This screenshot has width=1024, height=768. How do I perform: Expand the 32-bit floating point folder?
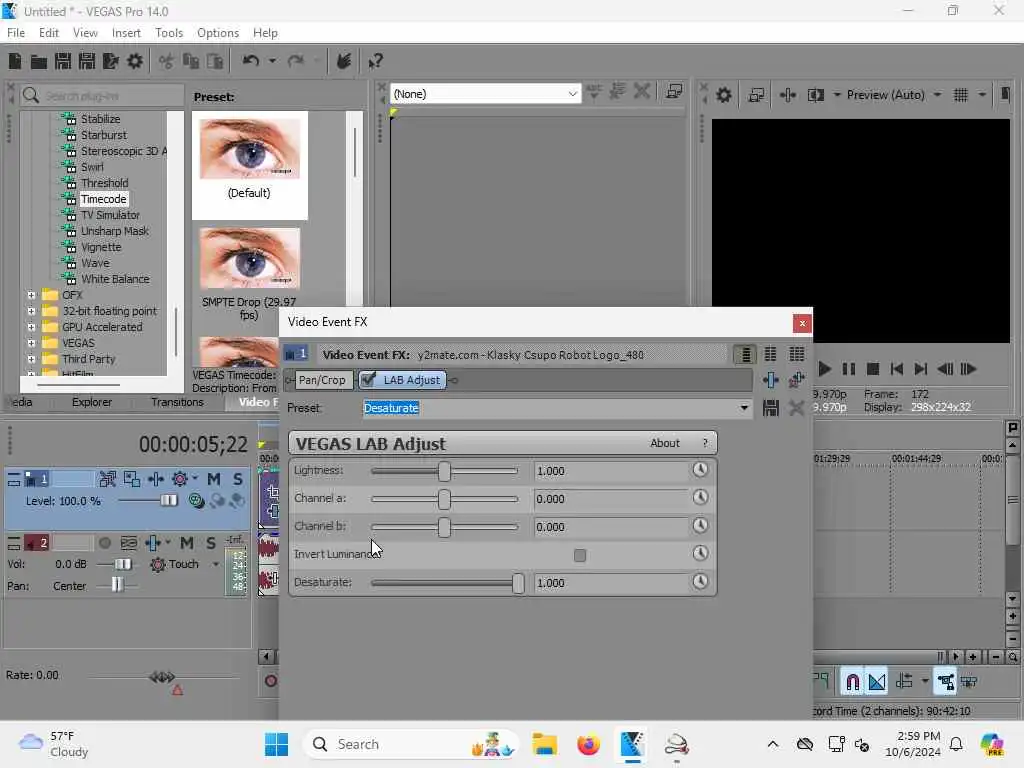pyautogui.click(x=31, y=311)
